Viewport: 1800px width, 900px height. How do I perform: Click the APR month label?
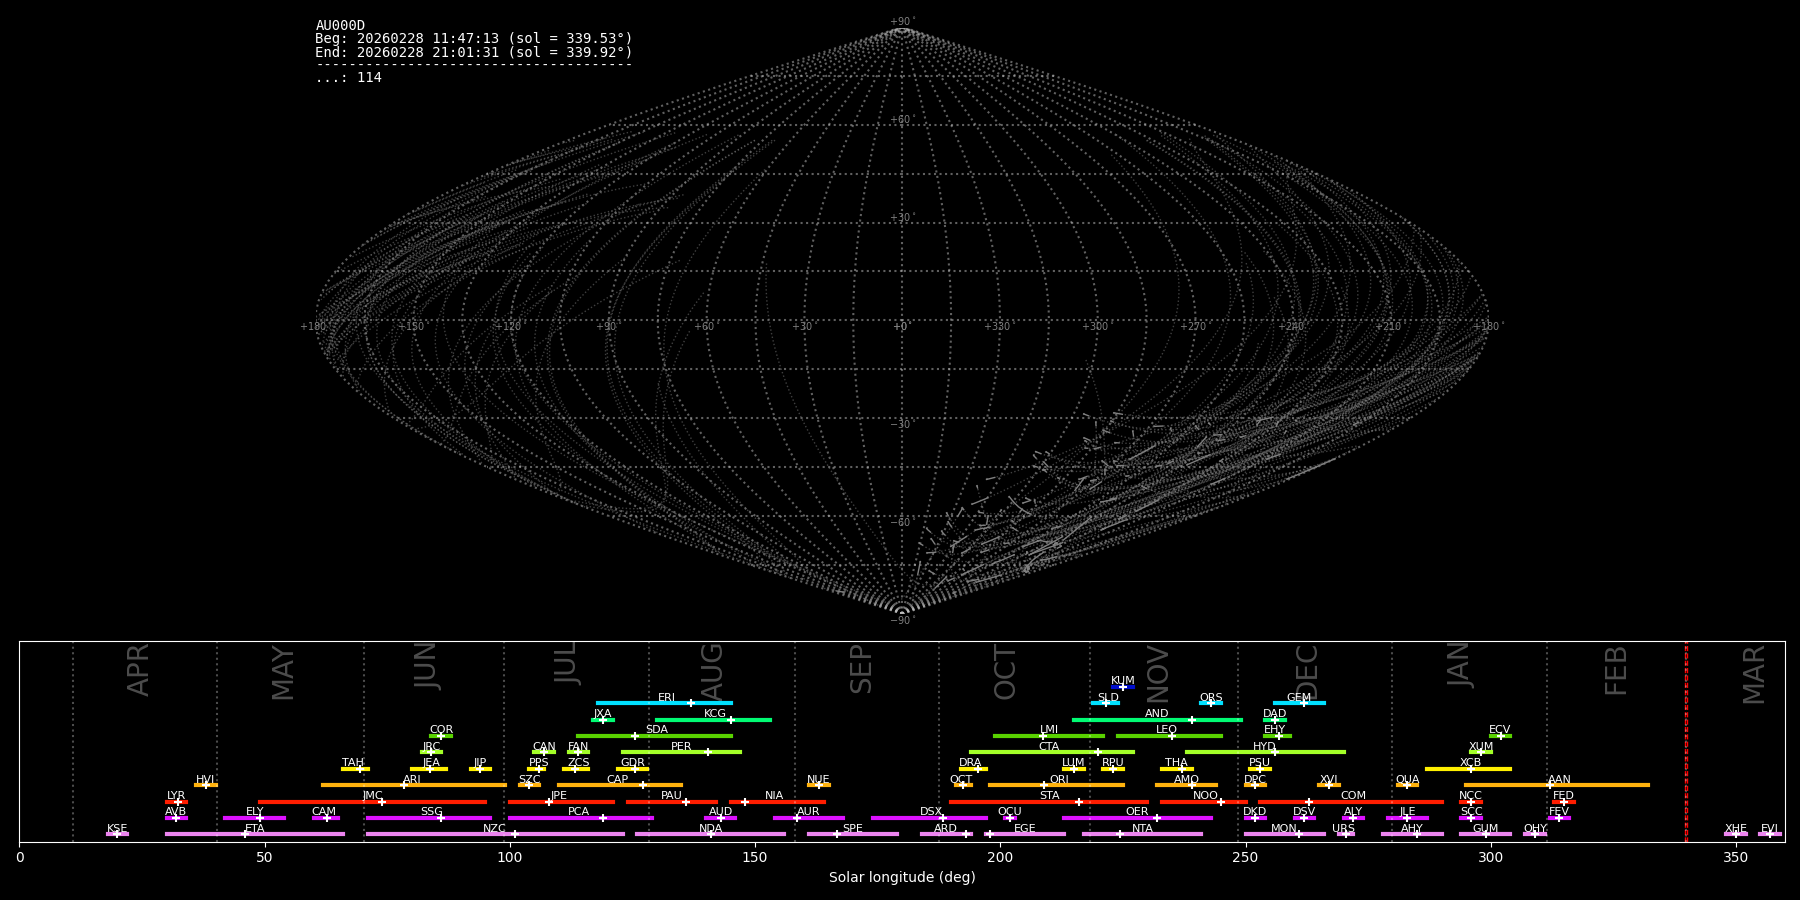pyautogui.click(x=138, y=670)
